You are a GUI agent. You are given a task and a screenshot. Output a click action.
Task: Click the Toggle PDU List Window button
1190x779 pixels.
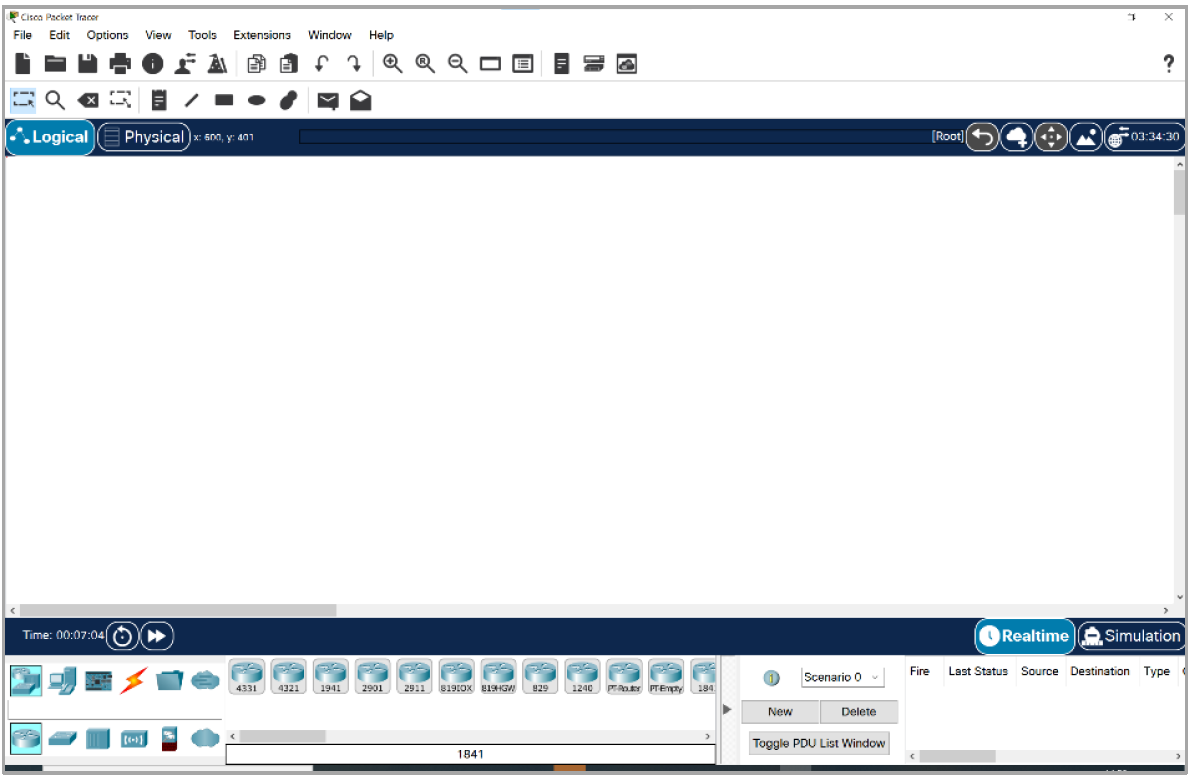(x=819, y=743)
